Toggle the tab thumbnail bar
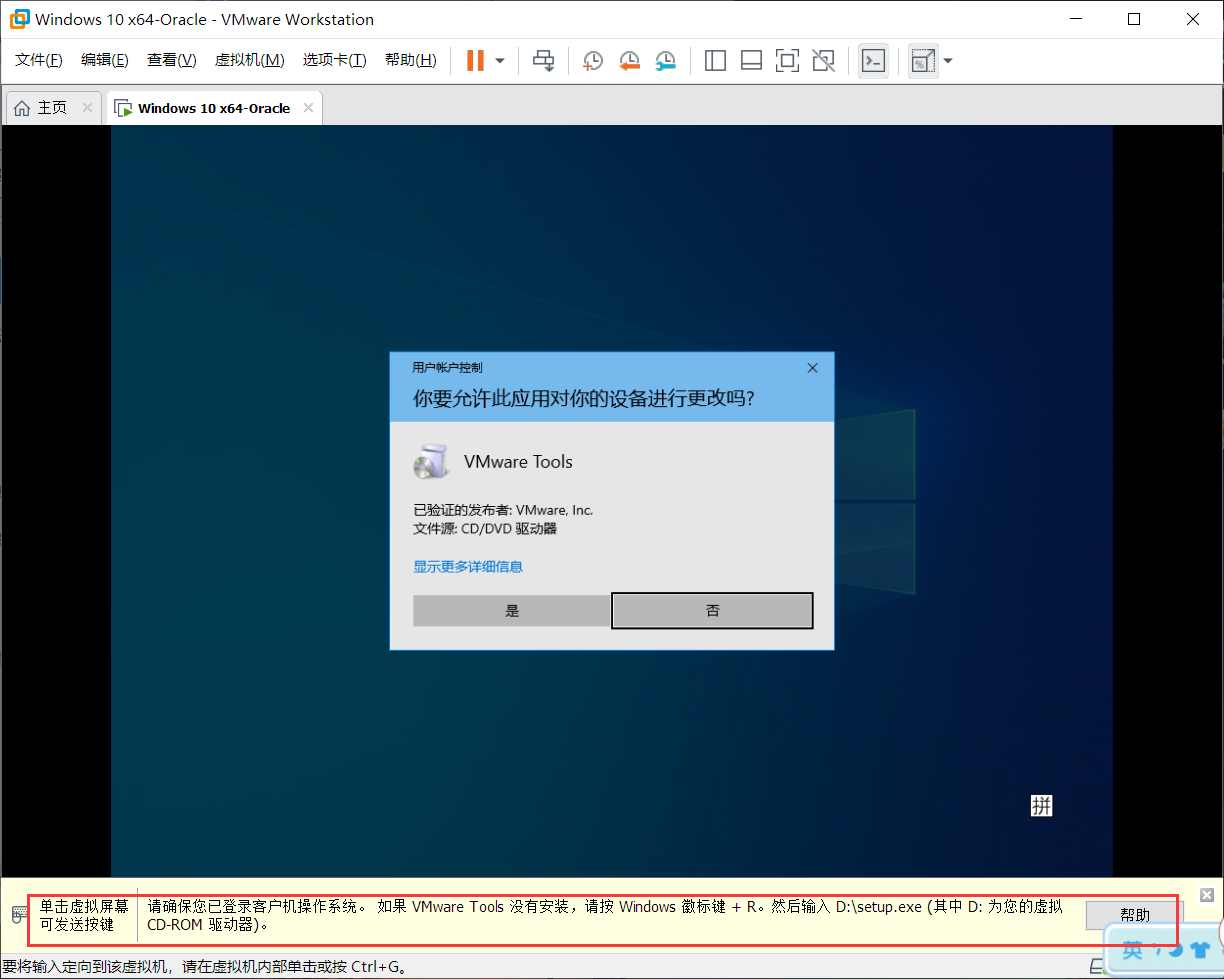This screenshot has width=1224, height=979. 751,60
